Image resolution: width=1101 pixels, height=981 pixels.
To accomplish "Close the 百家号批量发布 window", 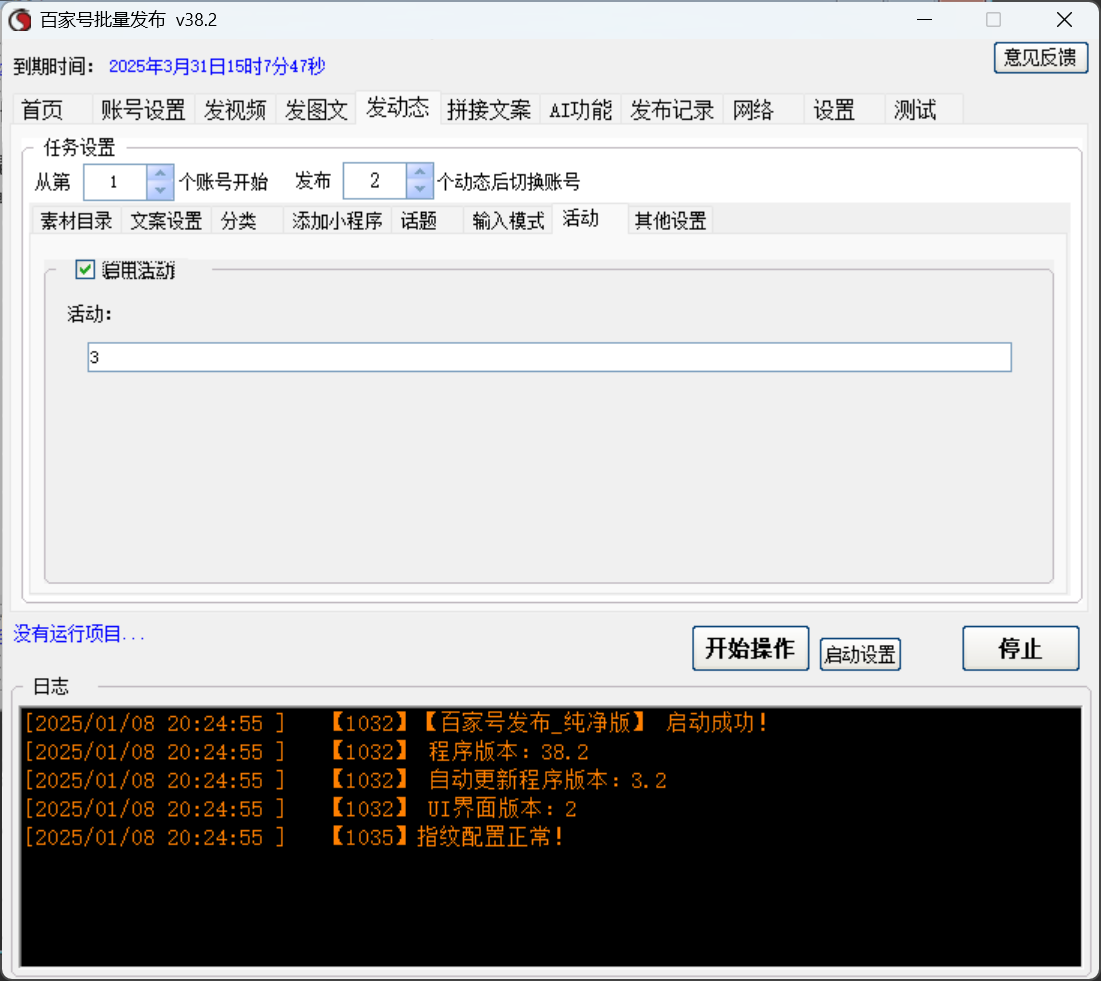I will (1064, 20).
